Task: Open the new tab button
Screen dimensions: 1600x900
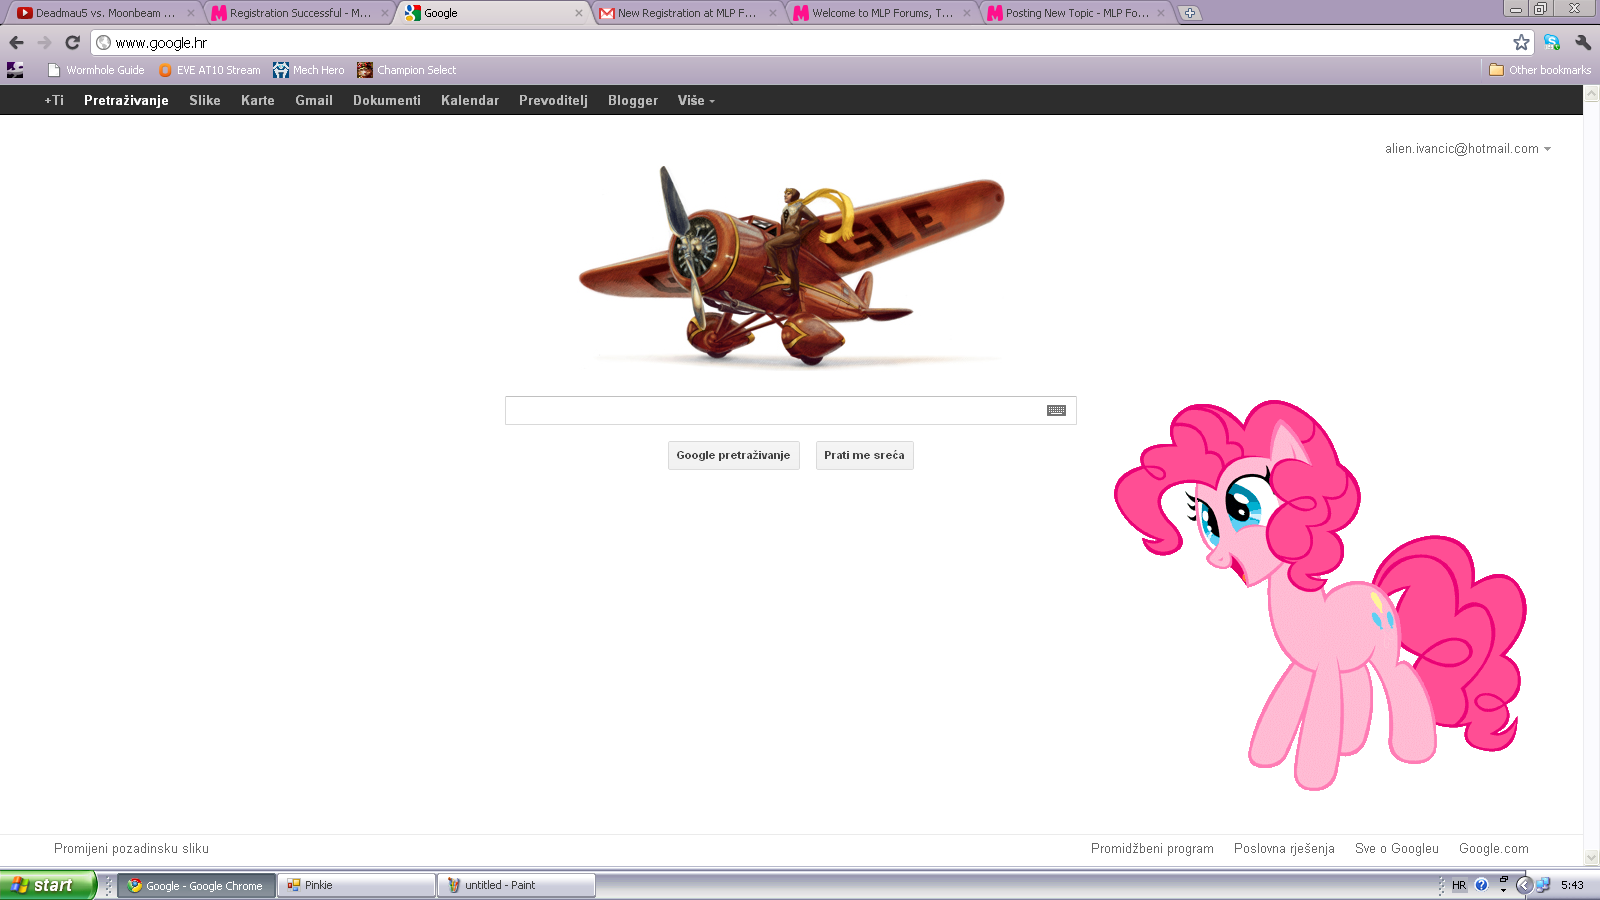Action: (1190, 13)
